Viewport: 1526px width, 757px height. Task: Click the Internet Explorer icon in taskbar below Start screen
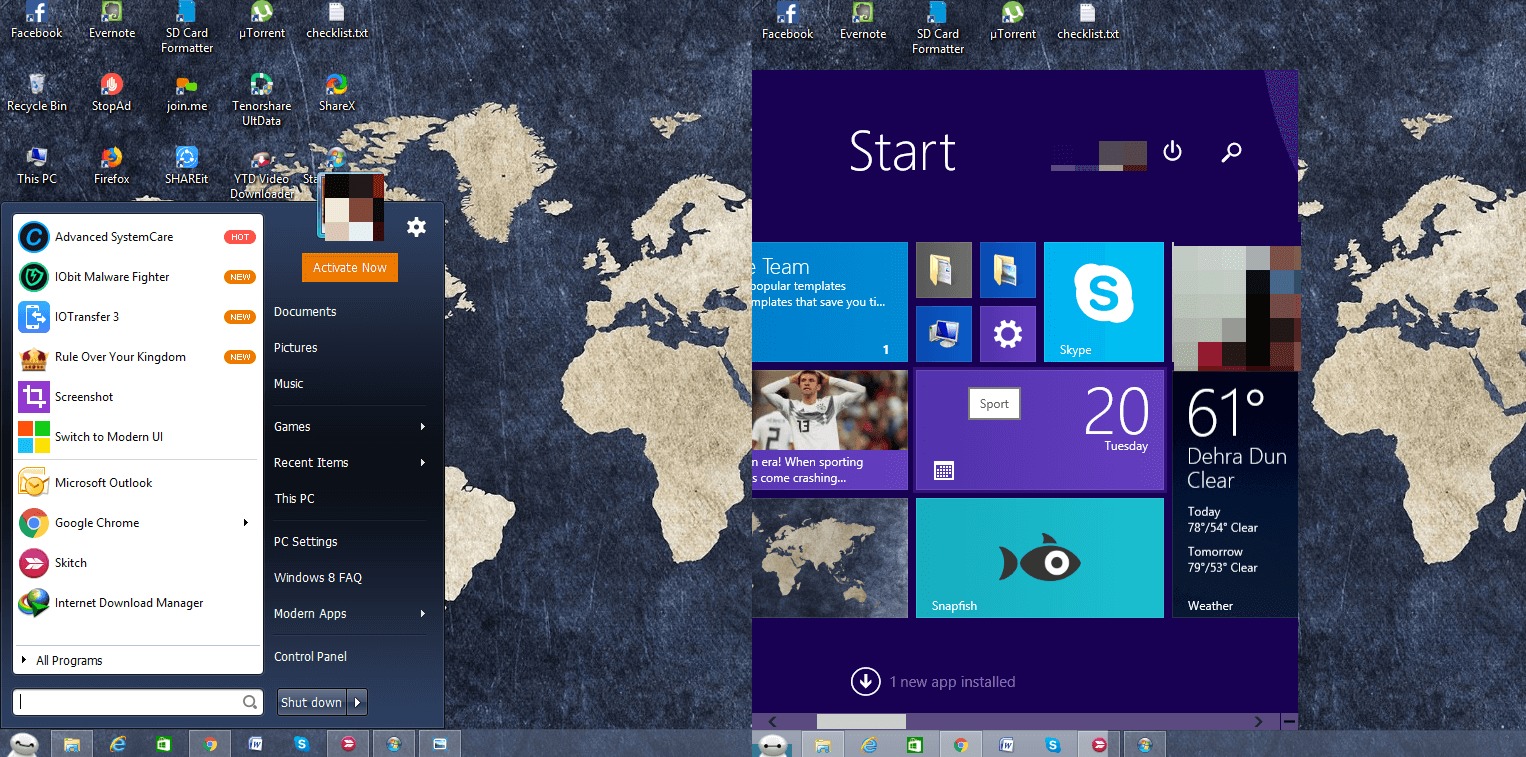pyautogui.click(x=869, y=744)
